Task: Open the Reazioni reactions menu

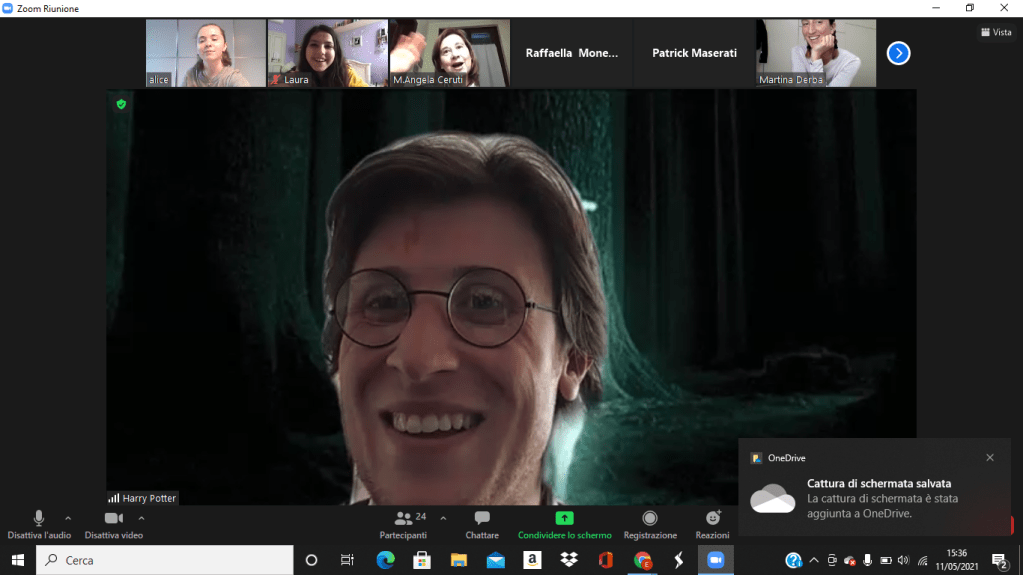Action: click(713, 523)
